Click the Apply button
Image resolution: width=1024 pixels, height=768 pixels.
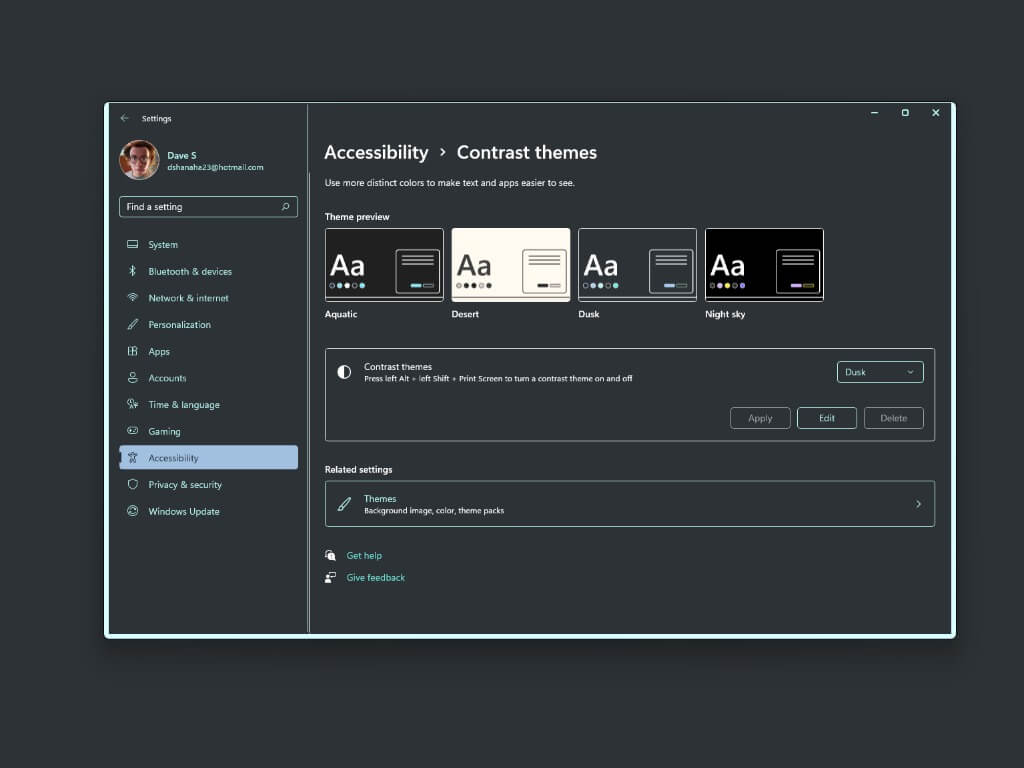760,418
